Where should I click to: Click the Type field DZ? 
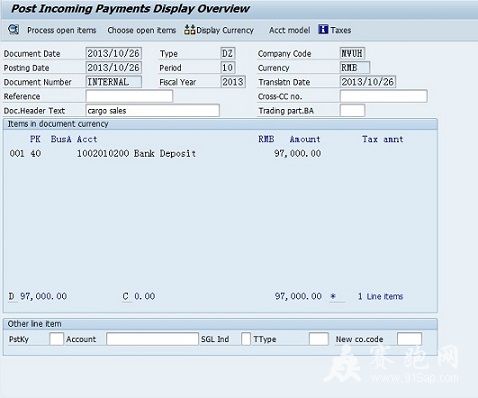click(x=228, y=53)
